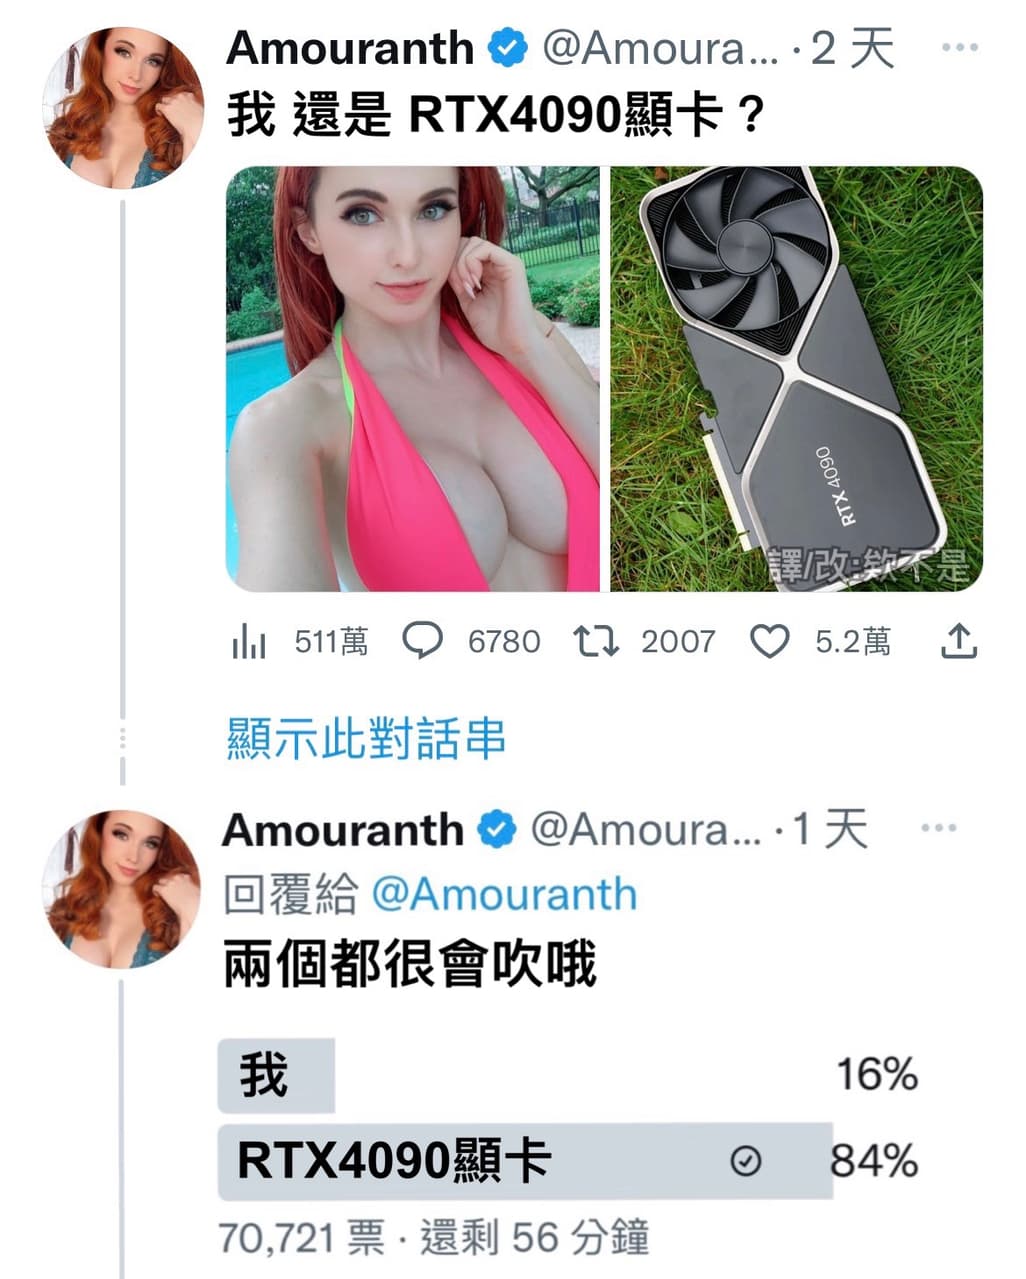
Task: Open the selfie photo on the left
Action: pyautogui.click(x=413, y=379)
